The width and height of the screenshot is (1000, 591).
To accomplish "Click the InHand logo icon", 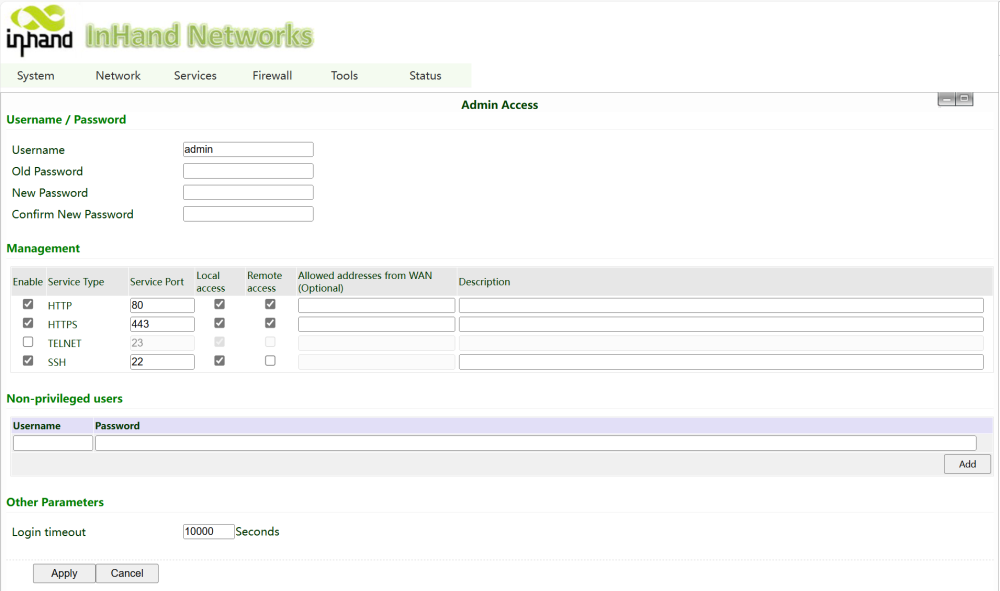I will click(40, 30).
